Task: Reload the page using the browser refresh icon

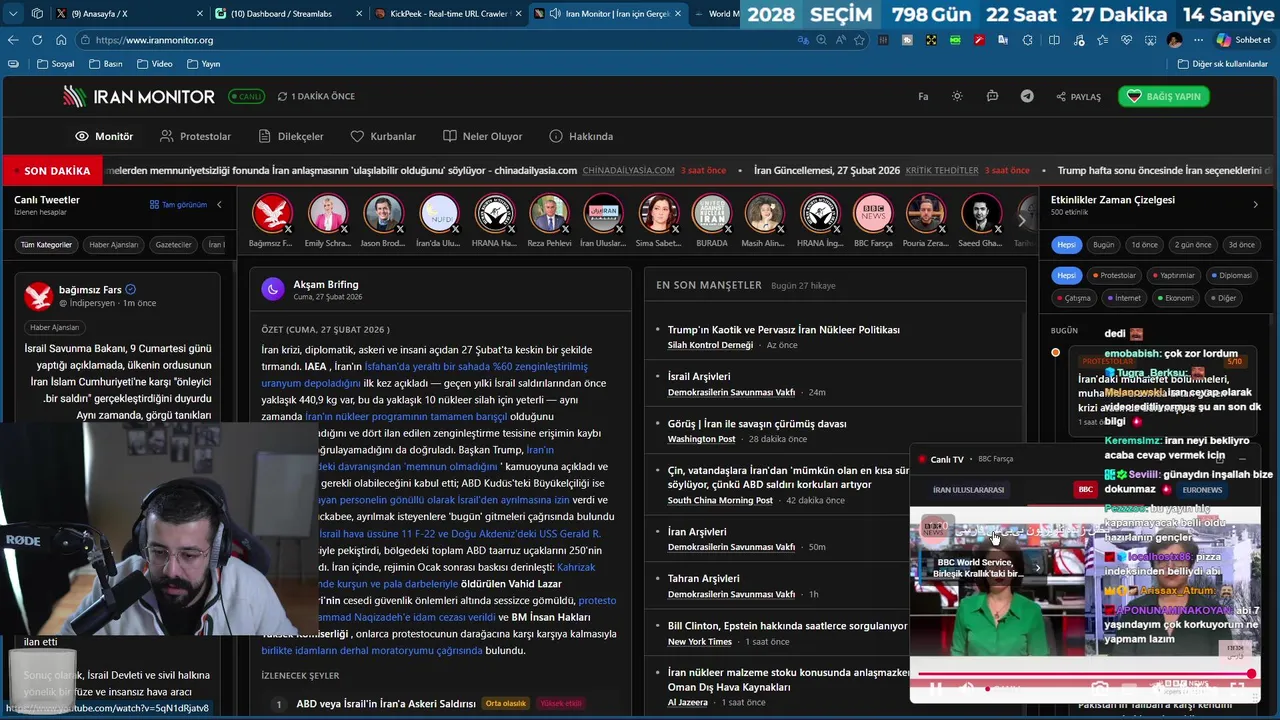Action: click(37, 40)
